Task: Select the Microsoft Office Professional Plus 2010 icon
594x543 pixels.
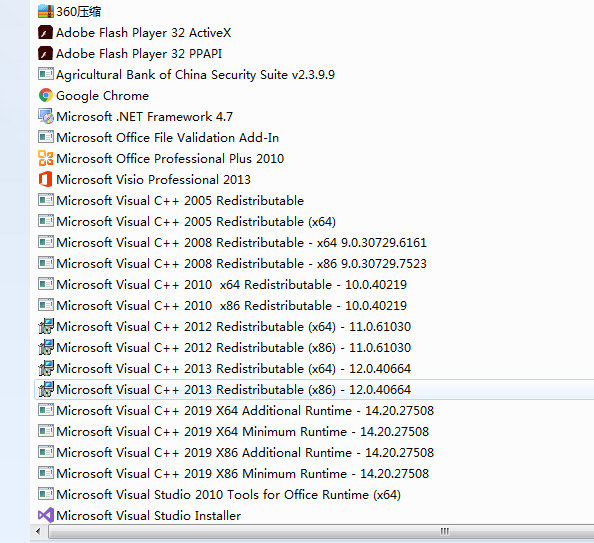Action: coord(46,158)
